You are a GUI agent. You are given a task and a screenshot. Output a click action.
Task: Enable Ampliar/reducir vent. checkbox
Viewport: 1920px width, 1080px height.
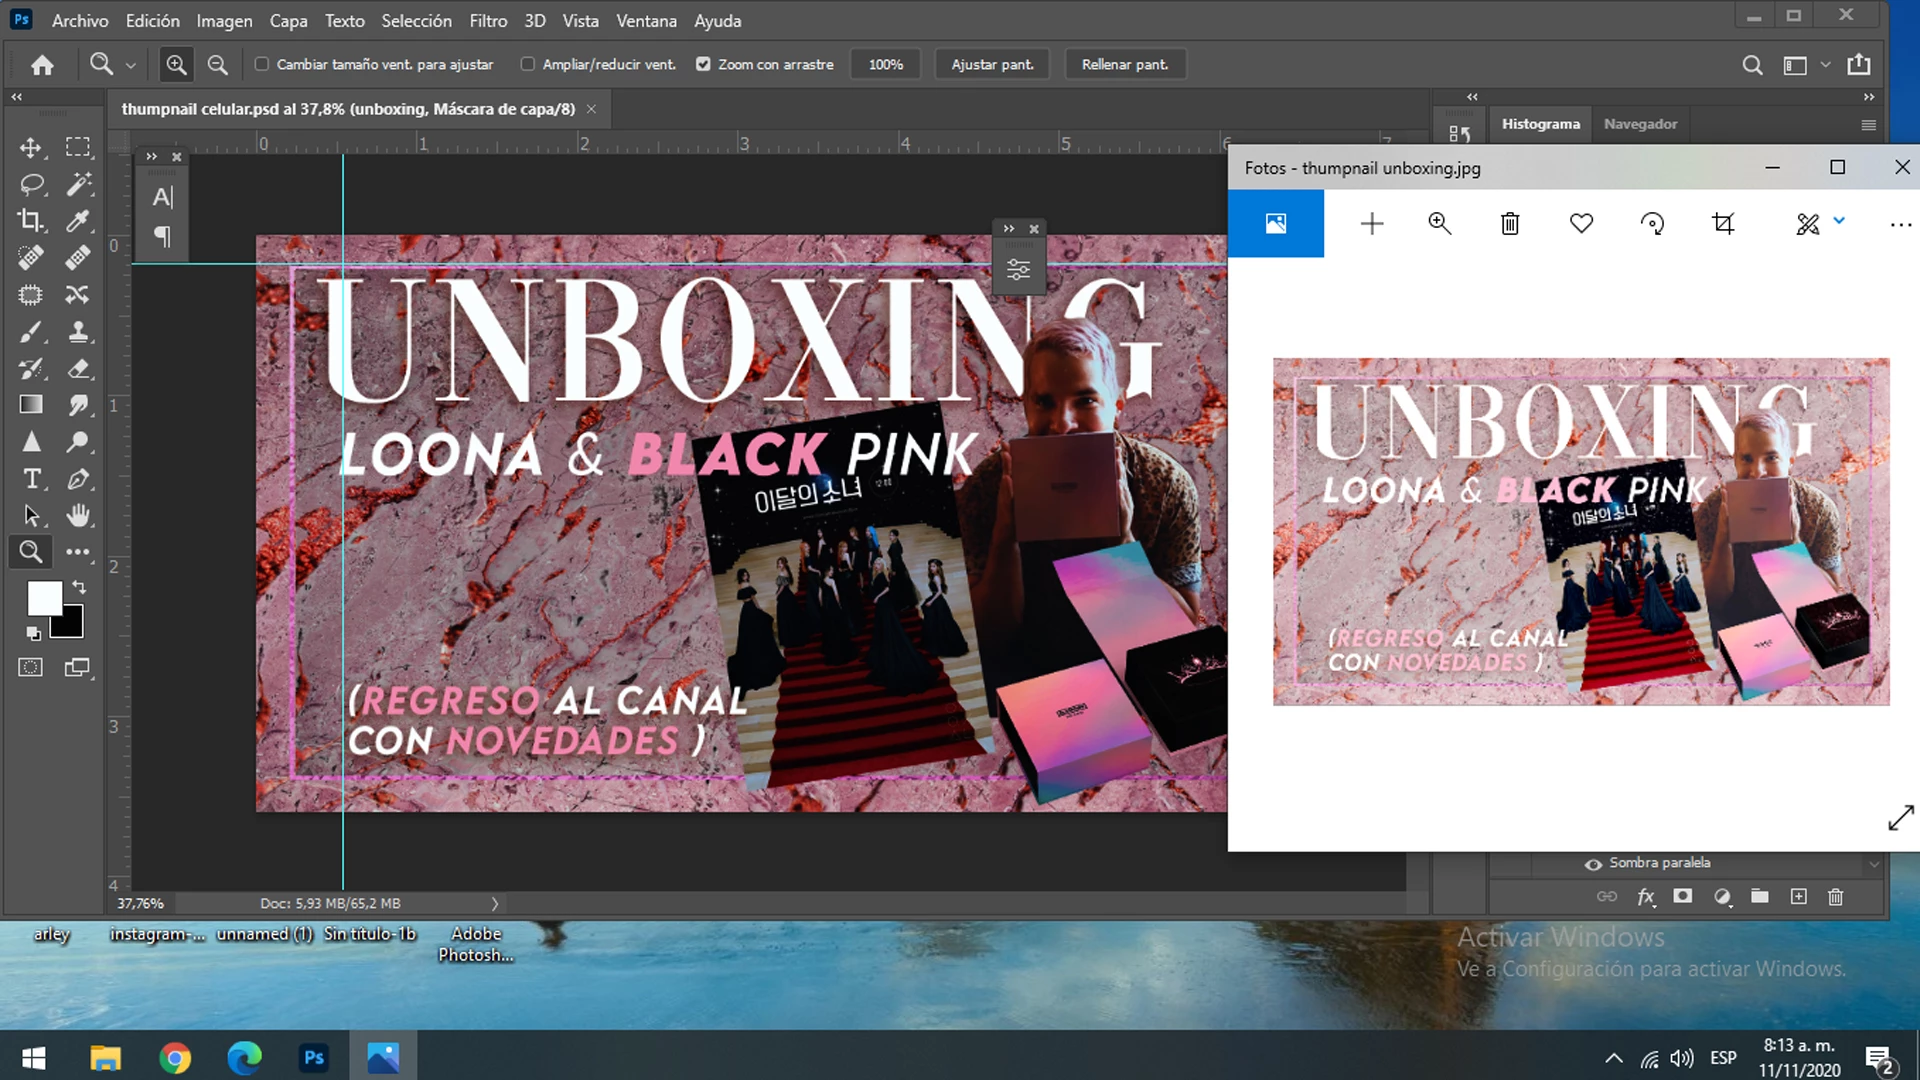[528, 64]
